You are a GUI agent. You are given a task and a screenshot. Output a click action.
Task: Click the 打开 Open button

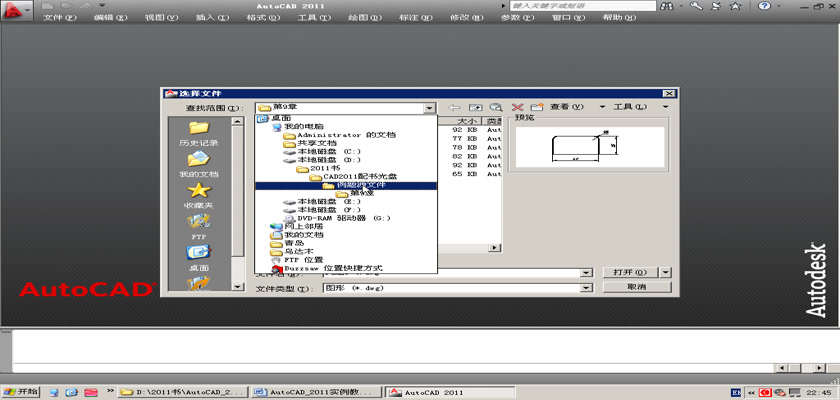[x=631, y=273]
